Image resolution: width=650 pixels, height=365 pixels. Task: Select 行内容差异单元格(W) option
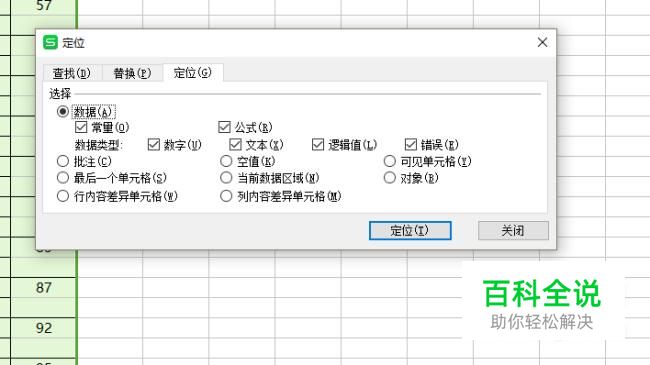63,196
